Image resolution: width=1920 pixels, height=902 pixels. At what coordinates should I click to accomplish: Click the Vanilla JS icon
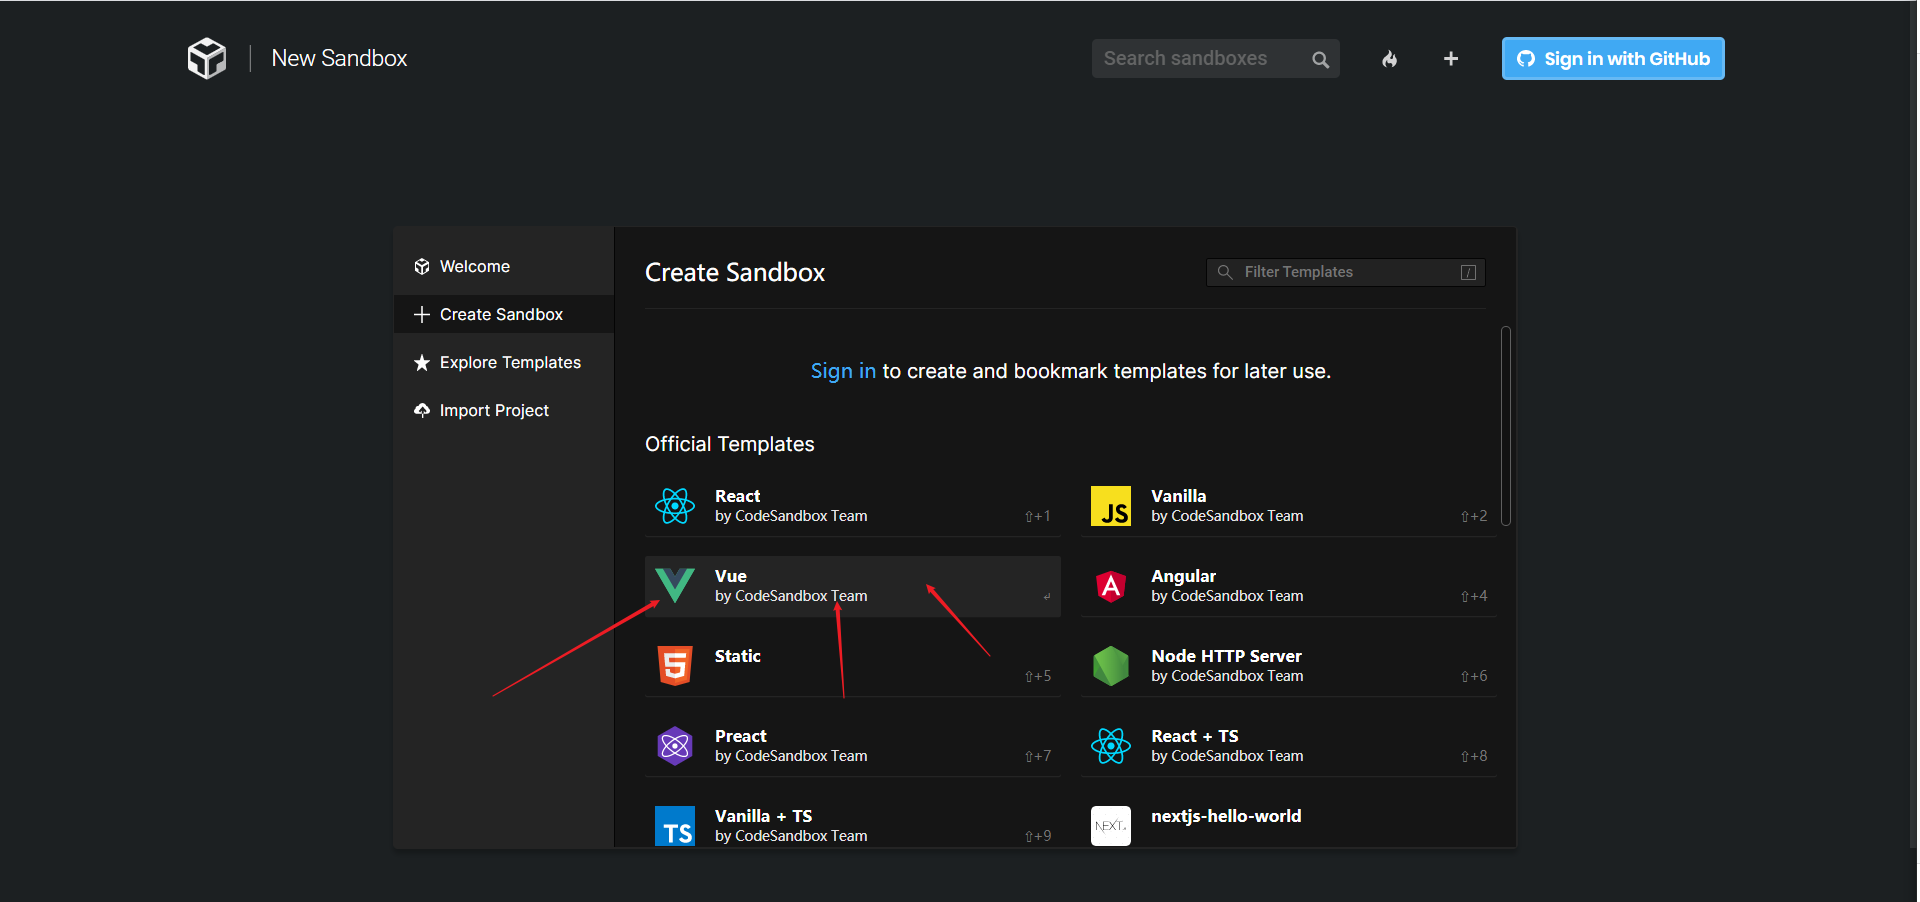(1111, 506)
